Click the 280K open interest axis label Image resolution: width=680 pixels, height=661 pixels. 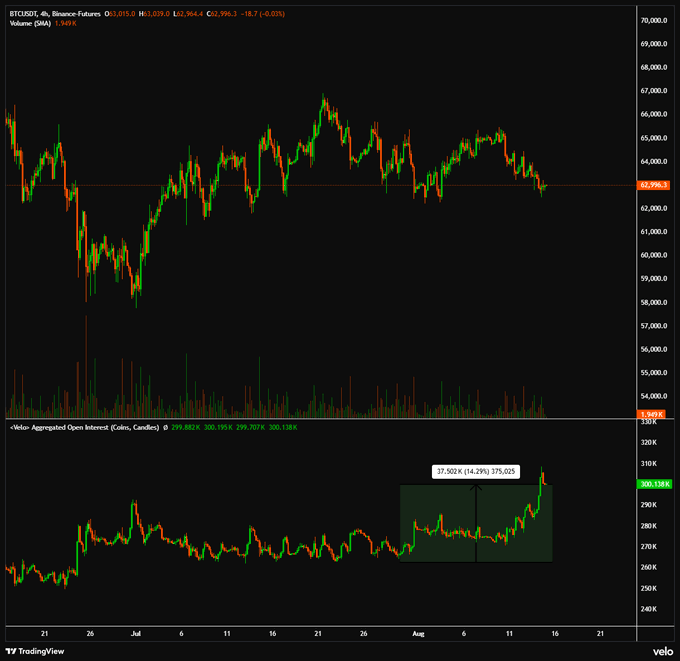click(649, 526)
